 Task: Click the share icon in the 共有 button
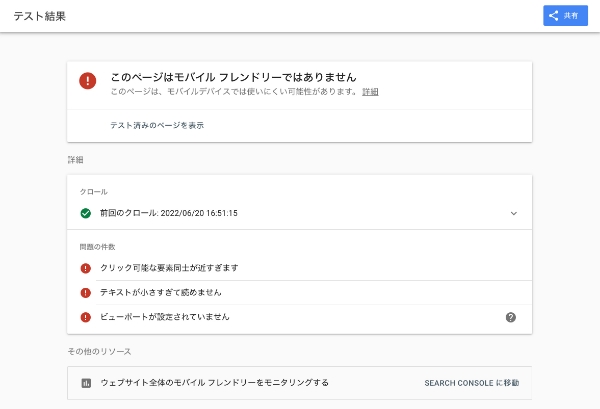coord(553,16)
